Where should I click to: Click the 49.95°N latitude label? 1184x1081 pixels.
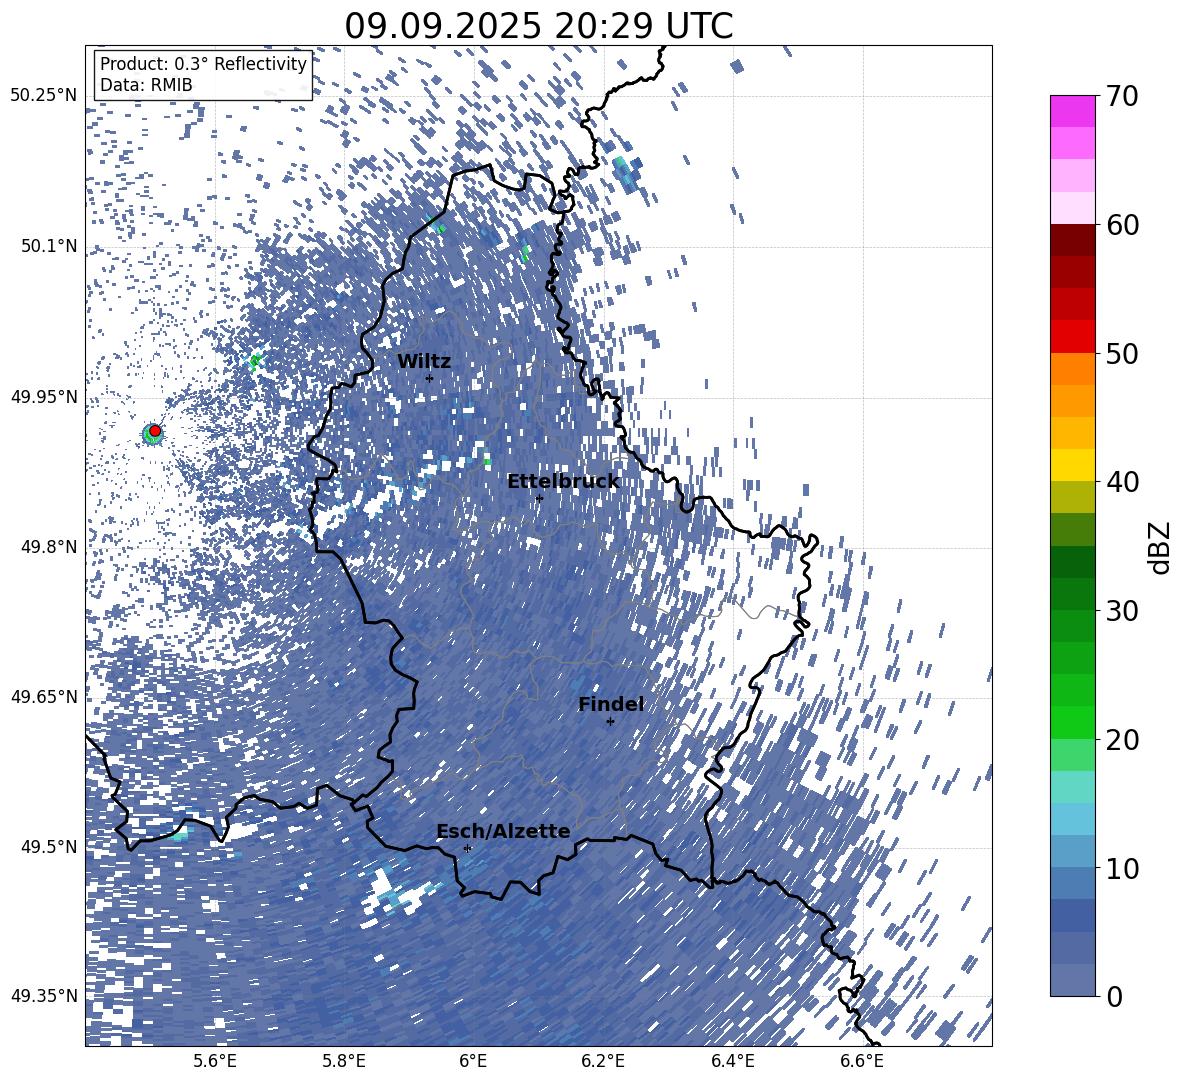44,397
